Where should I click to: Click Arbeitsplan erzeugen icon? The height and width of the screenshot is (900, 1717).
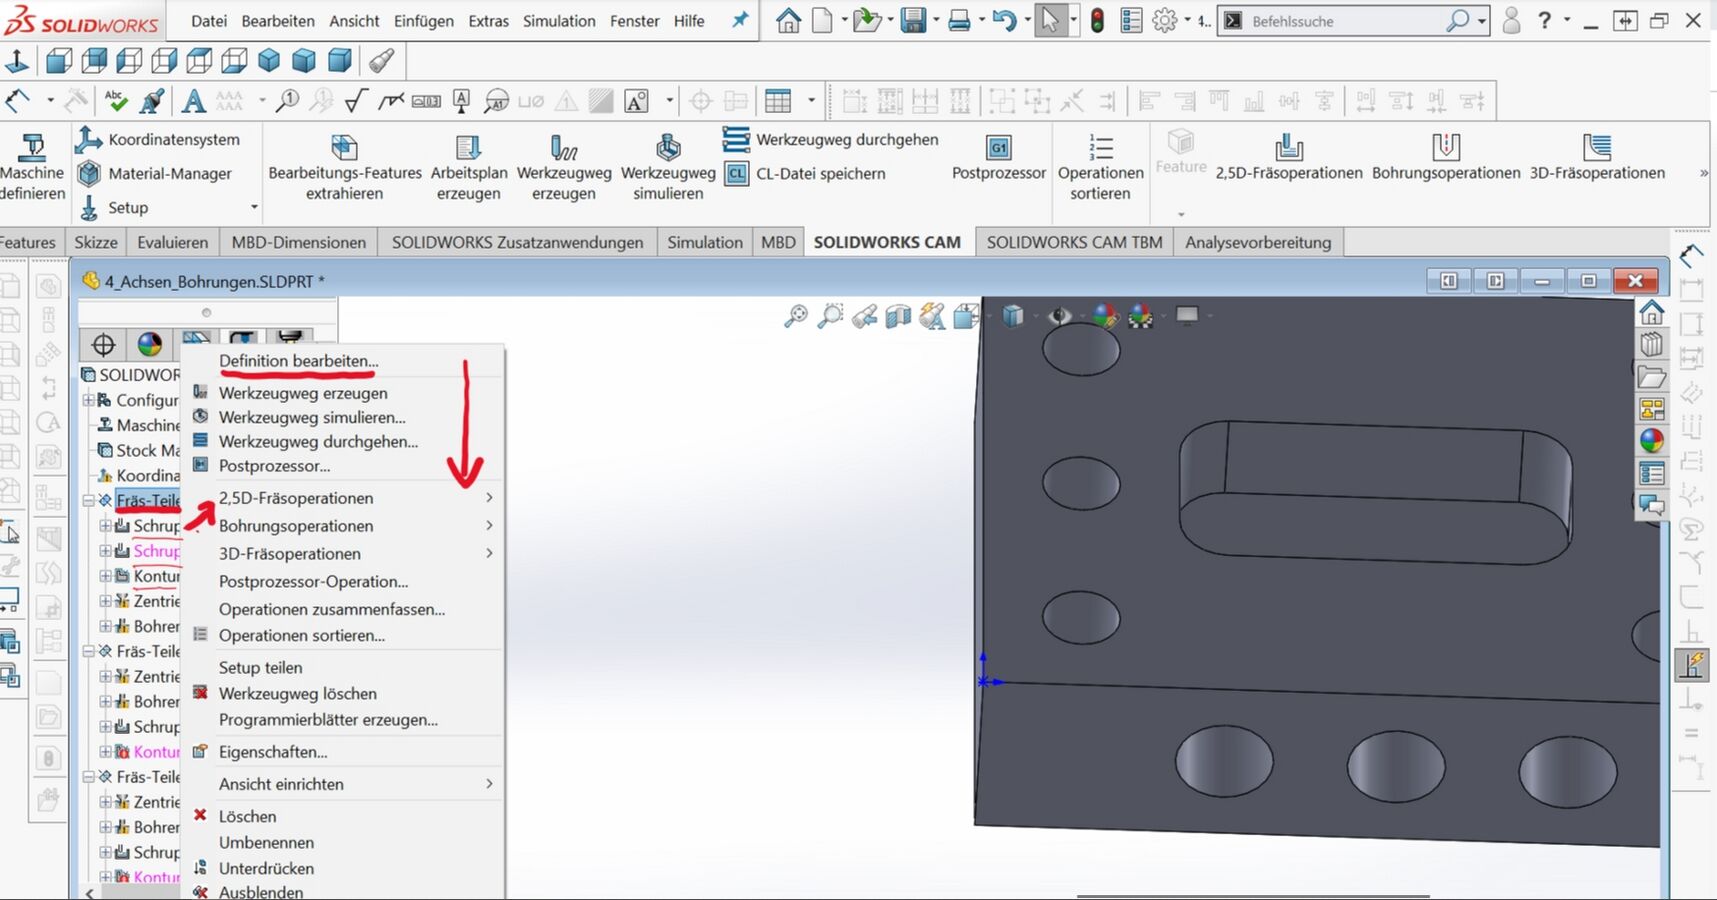click(468, 149)
